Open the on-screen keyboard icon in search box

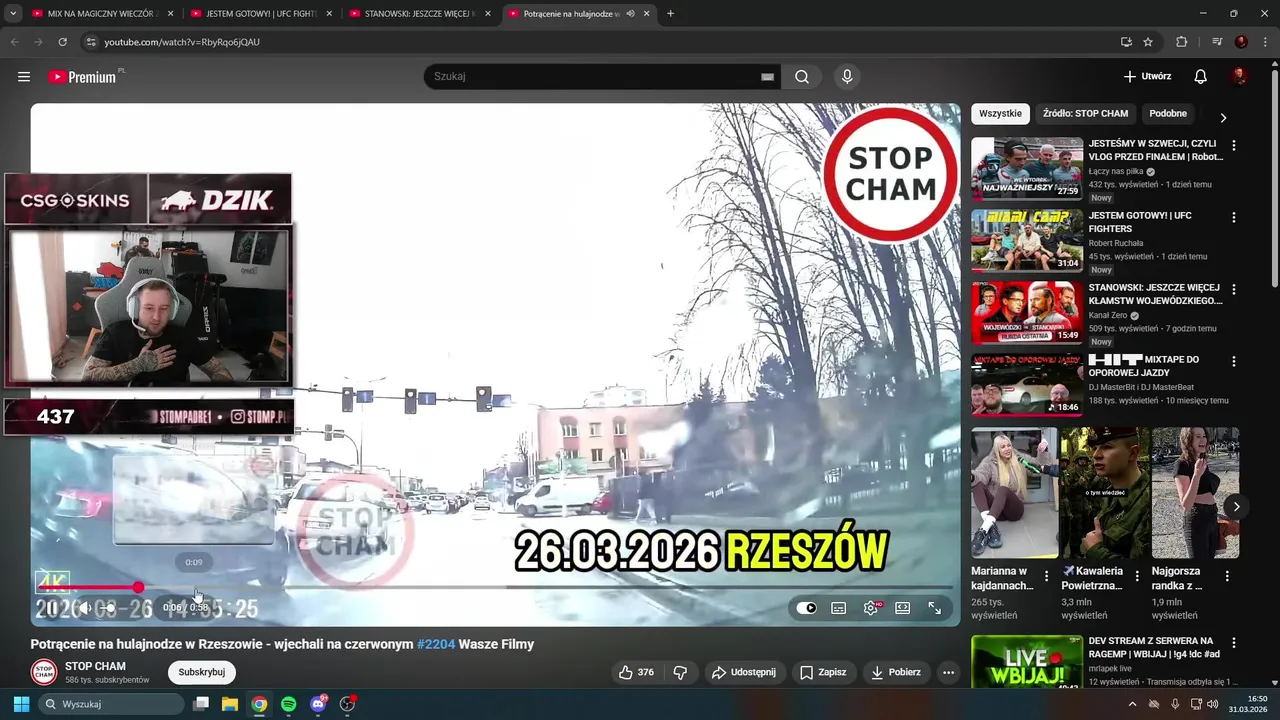767,77
